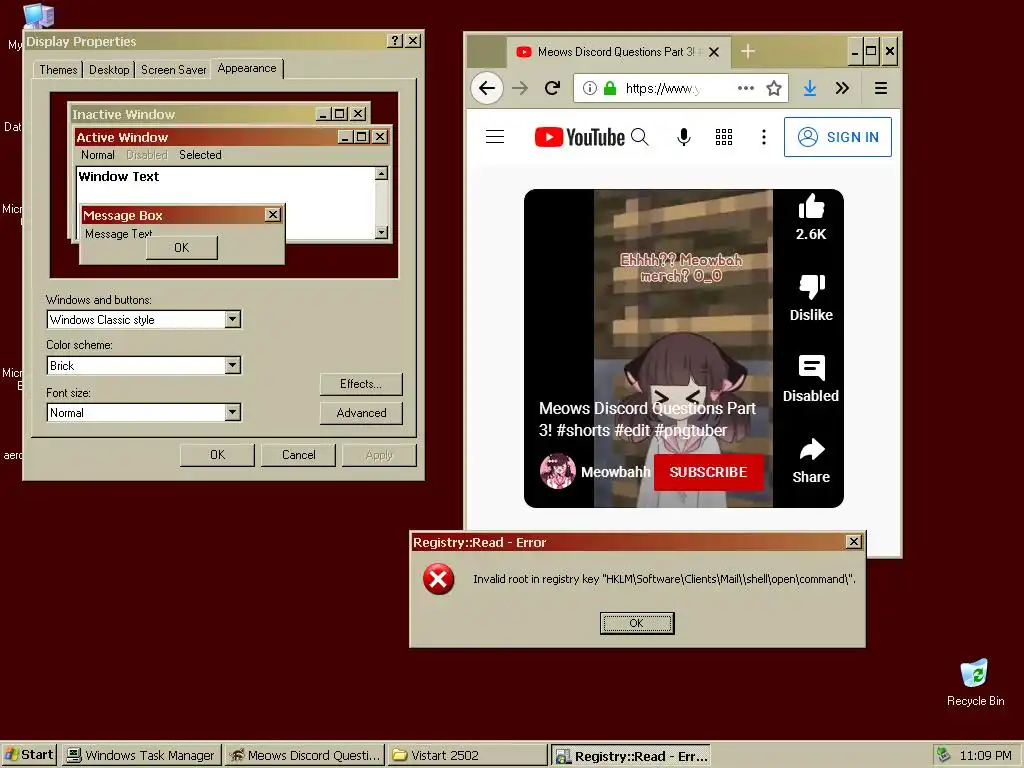1024x768 pixels.
Task: Switch to the Screen Saver tab
Action: pos(173,69)
